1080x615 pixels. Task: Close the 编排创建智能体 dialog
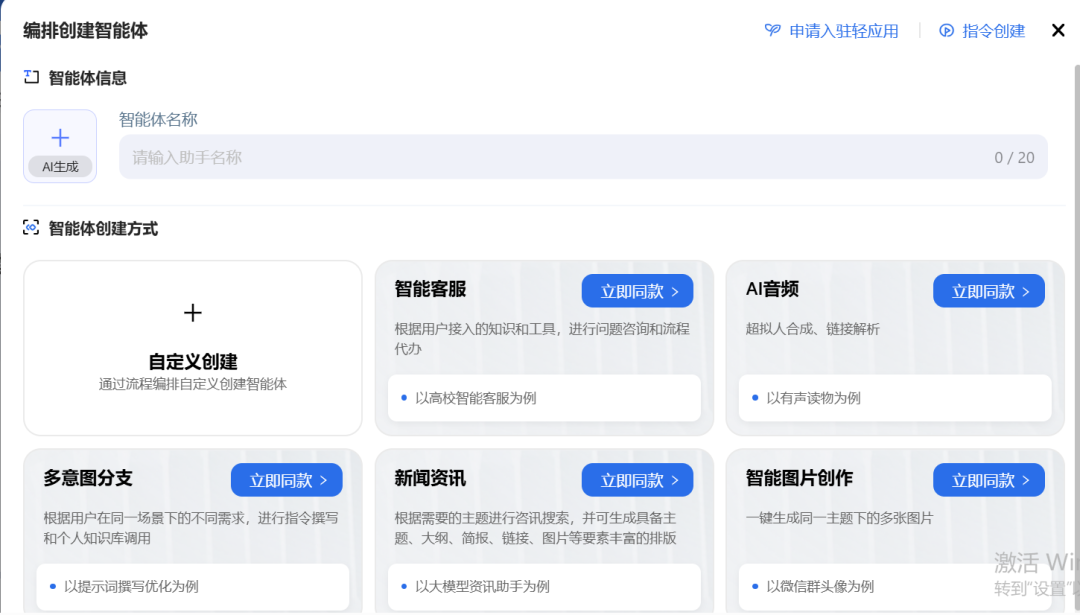click(1058, 30)
